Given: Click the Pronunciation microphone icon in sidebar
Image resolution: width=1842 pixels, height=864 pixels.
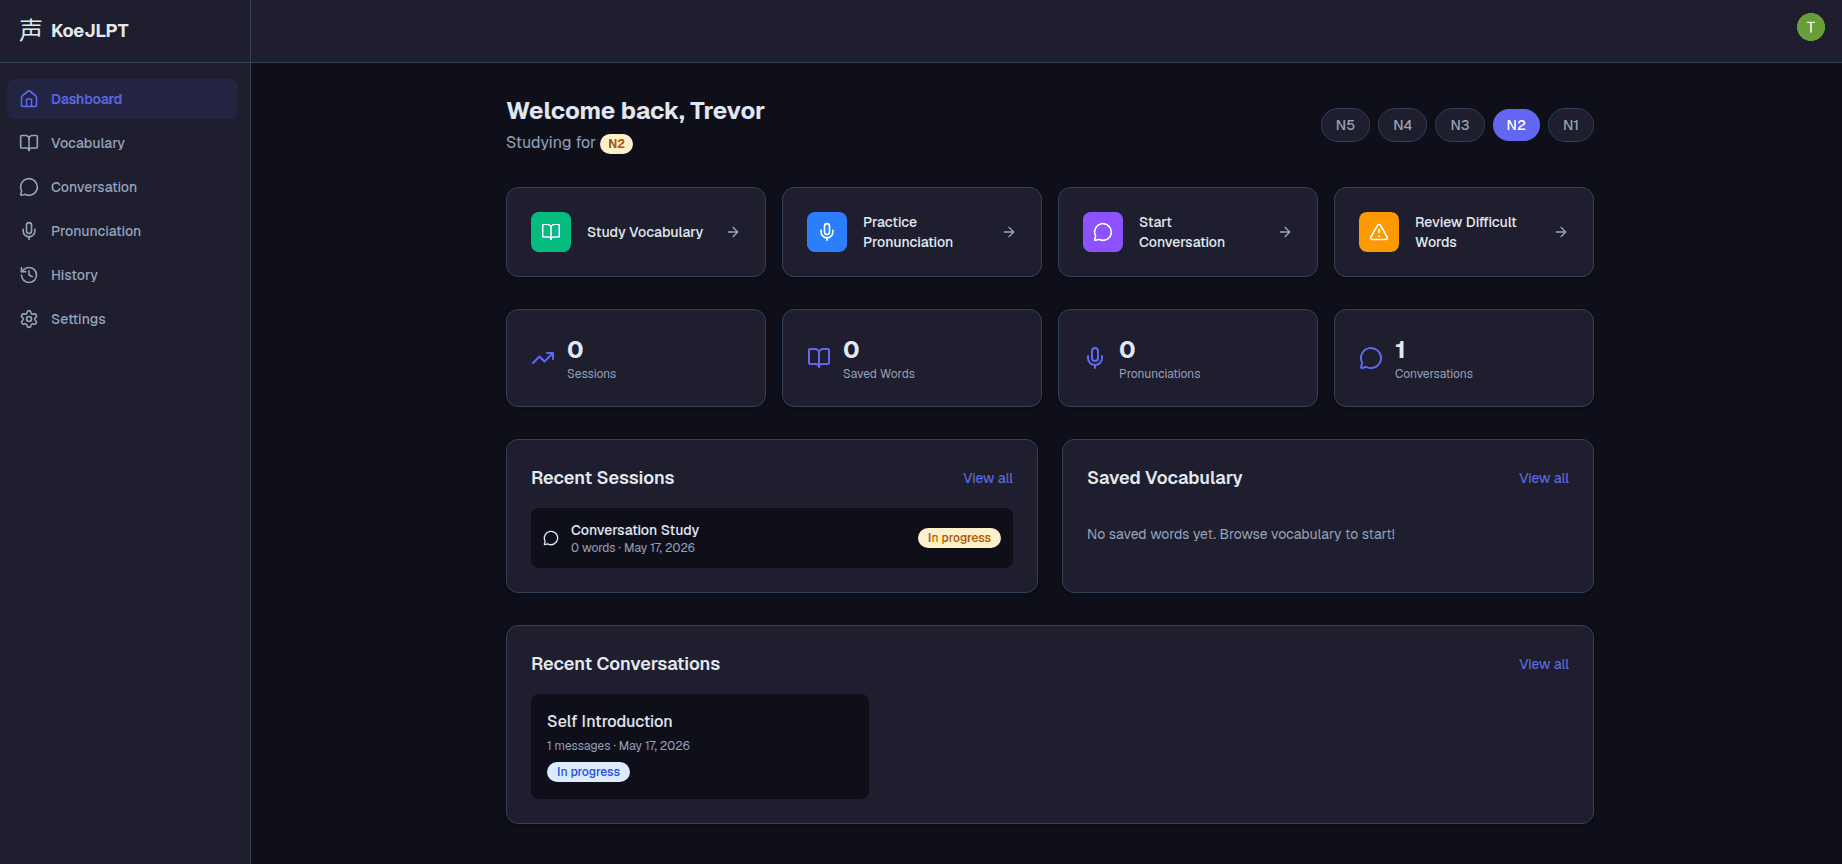Looking at the screenshot, I should coord(29,231).
